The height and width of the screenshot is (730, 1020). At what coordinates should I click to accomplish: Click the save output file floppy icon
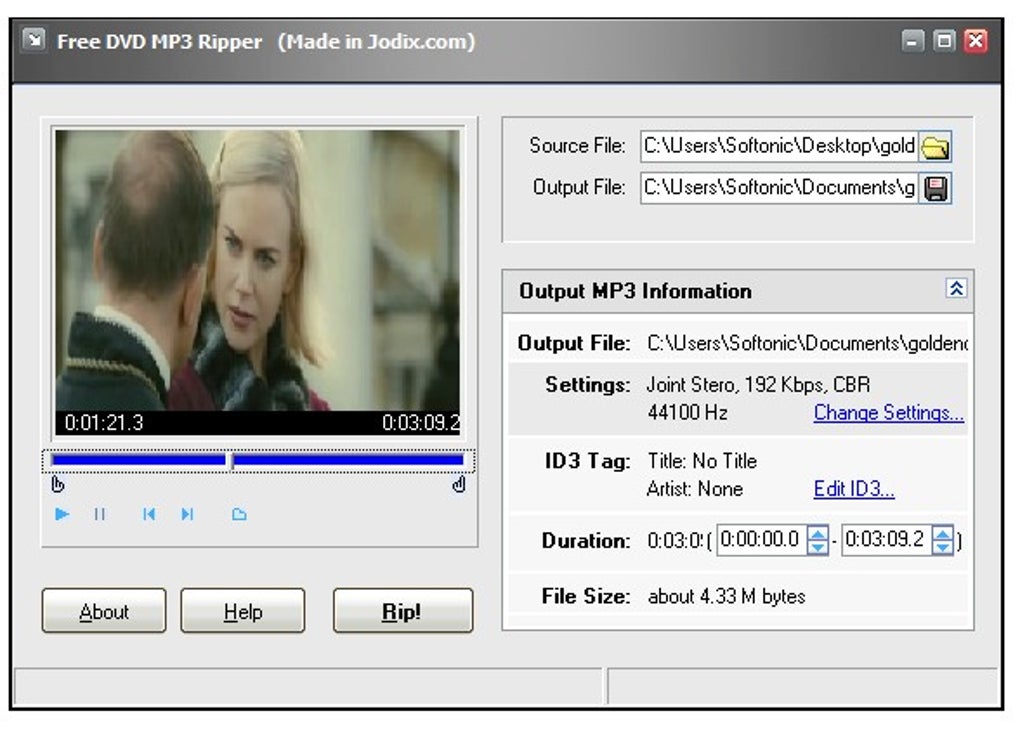coord(935,189)
